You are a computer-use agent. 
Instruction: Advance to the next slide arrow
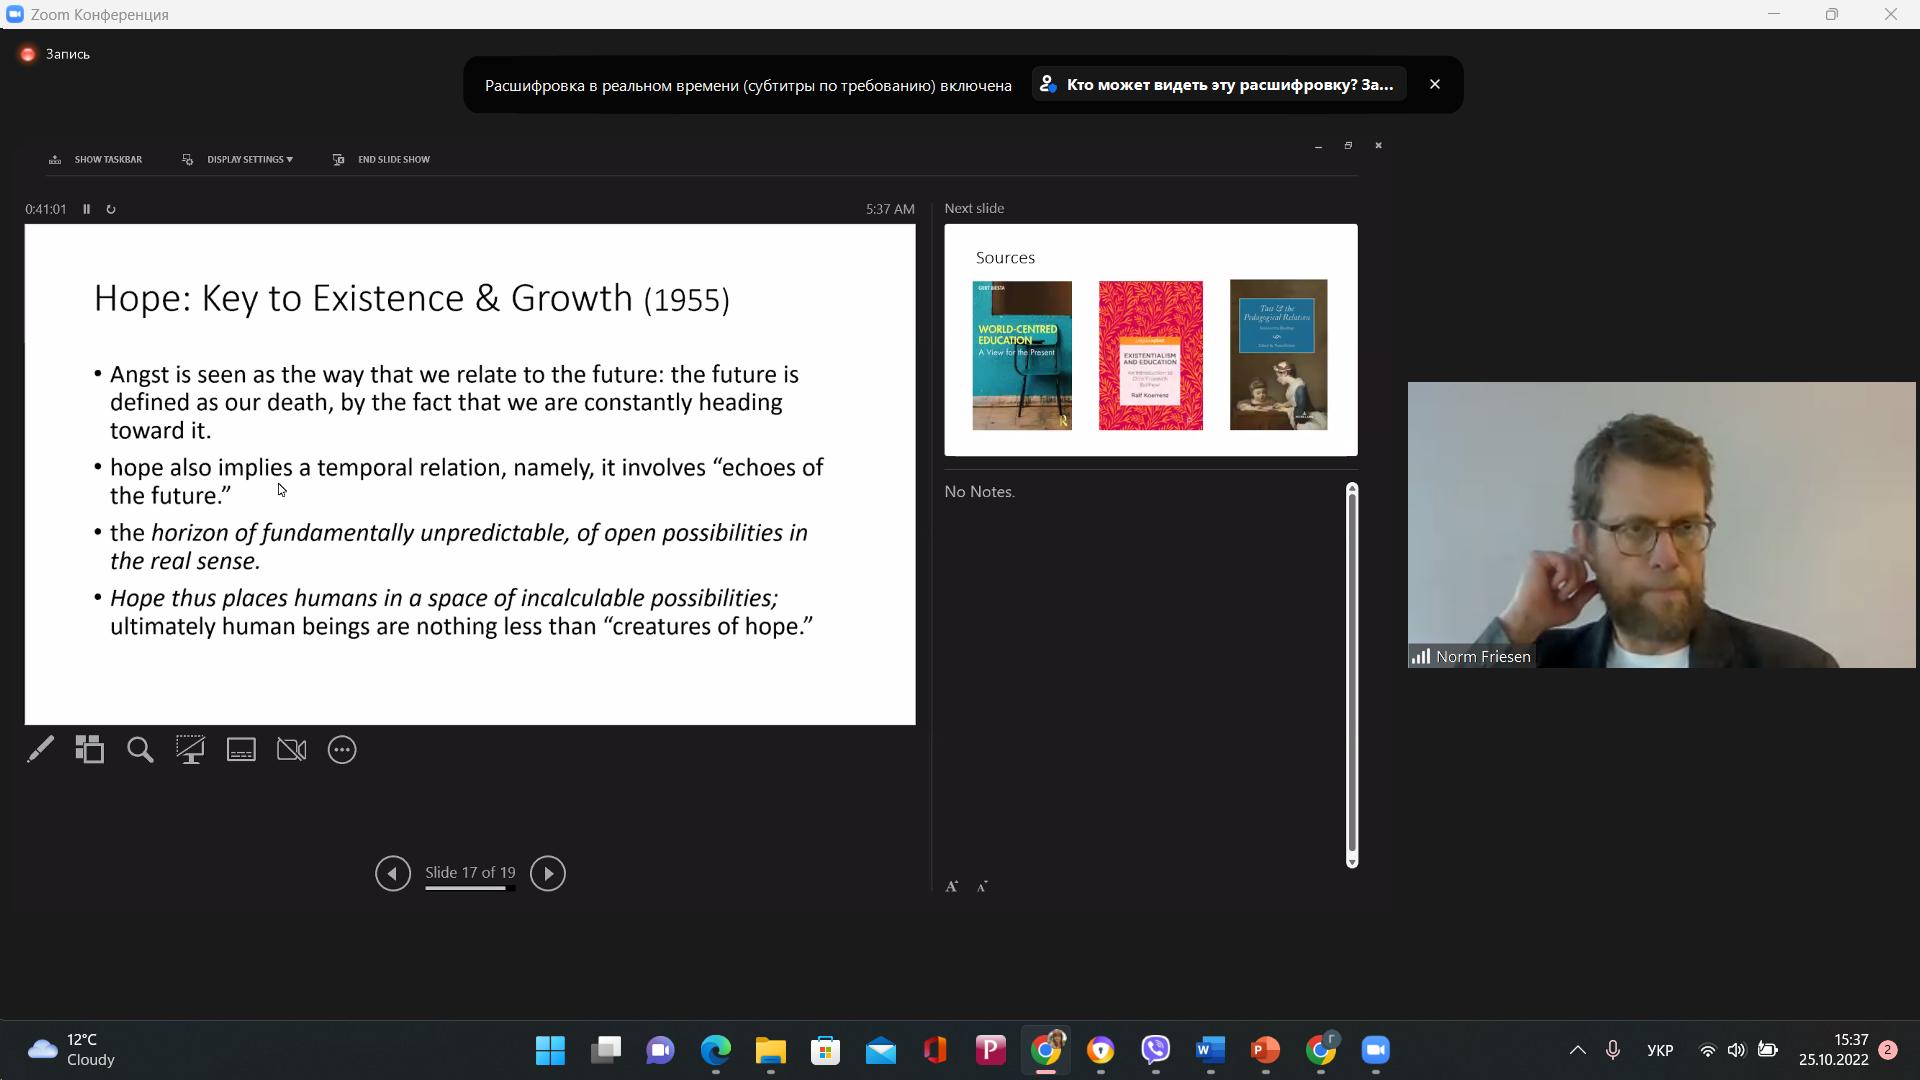pos(547,874)
